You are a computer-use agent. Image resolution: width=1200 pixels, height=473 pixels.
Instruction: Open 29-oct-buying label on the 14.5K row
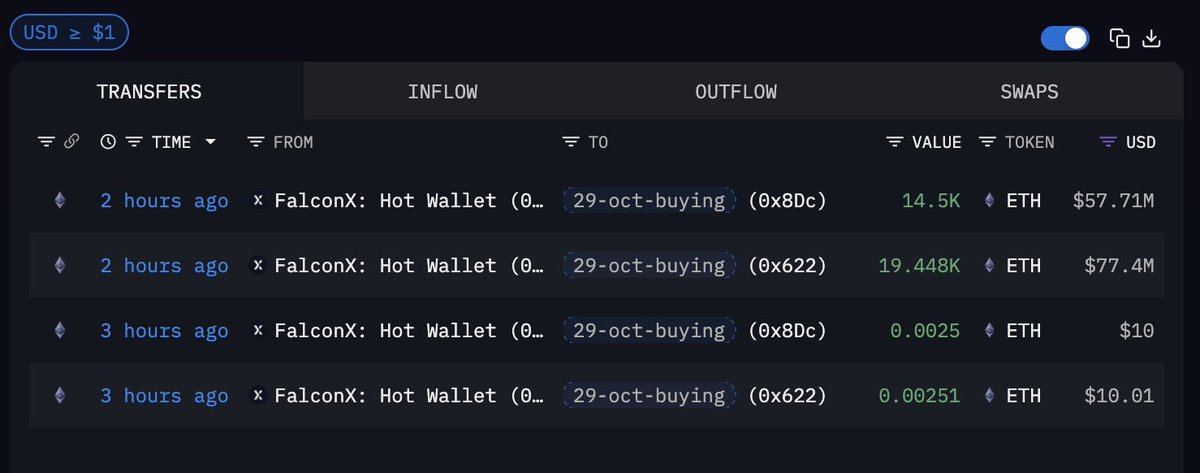(649, 201)
